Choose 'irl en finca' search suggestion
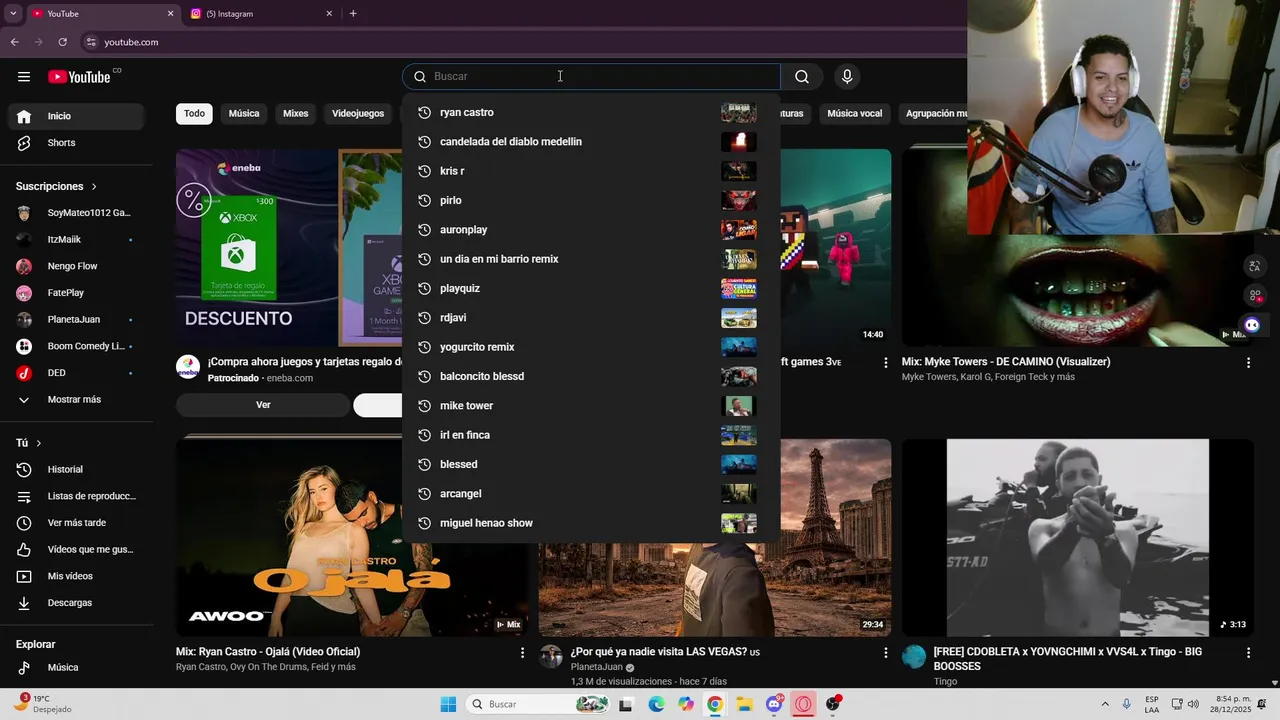The height and width of the screenshot is (720, 1280). pyautogui.click(x=591, y=435)
